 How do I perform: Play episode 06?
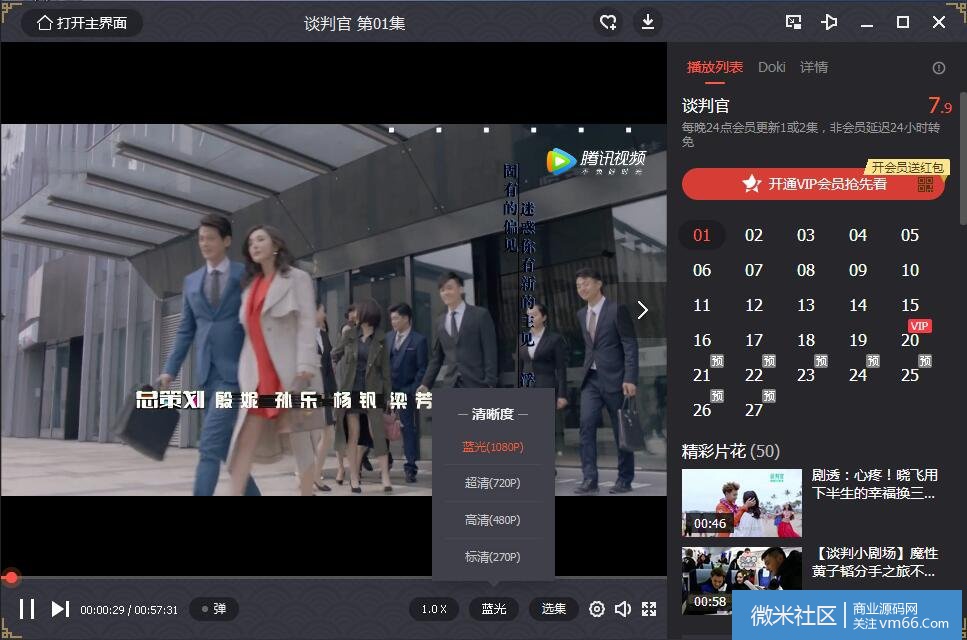pos(702,271)
